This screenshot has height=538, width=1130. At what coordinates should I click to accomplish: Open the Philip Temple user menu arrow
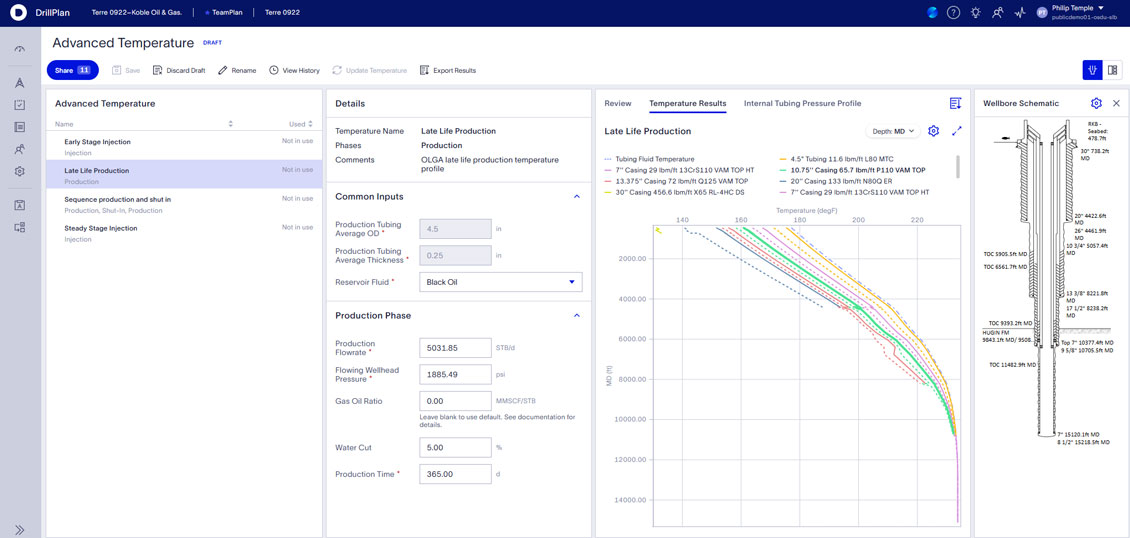(x=1100, y=8)
